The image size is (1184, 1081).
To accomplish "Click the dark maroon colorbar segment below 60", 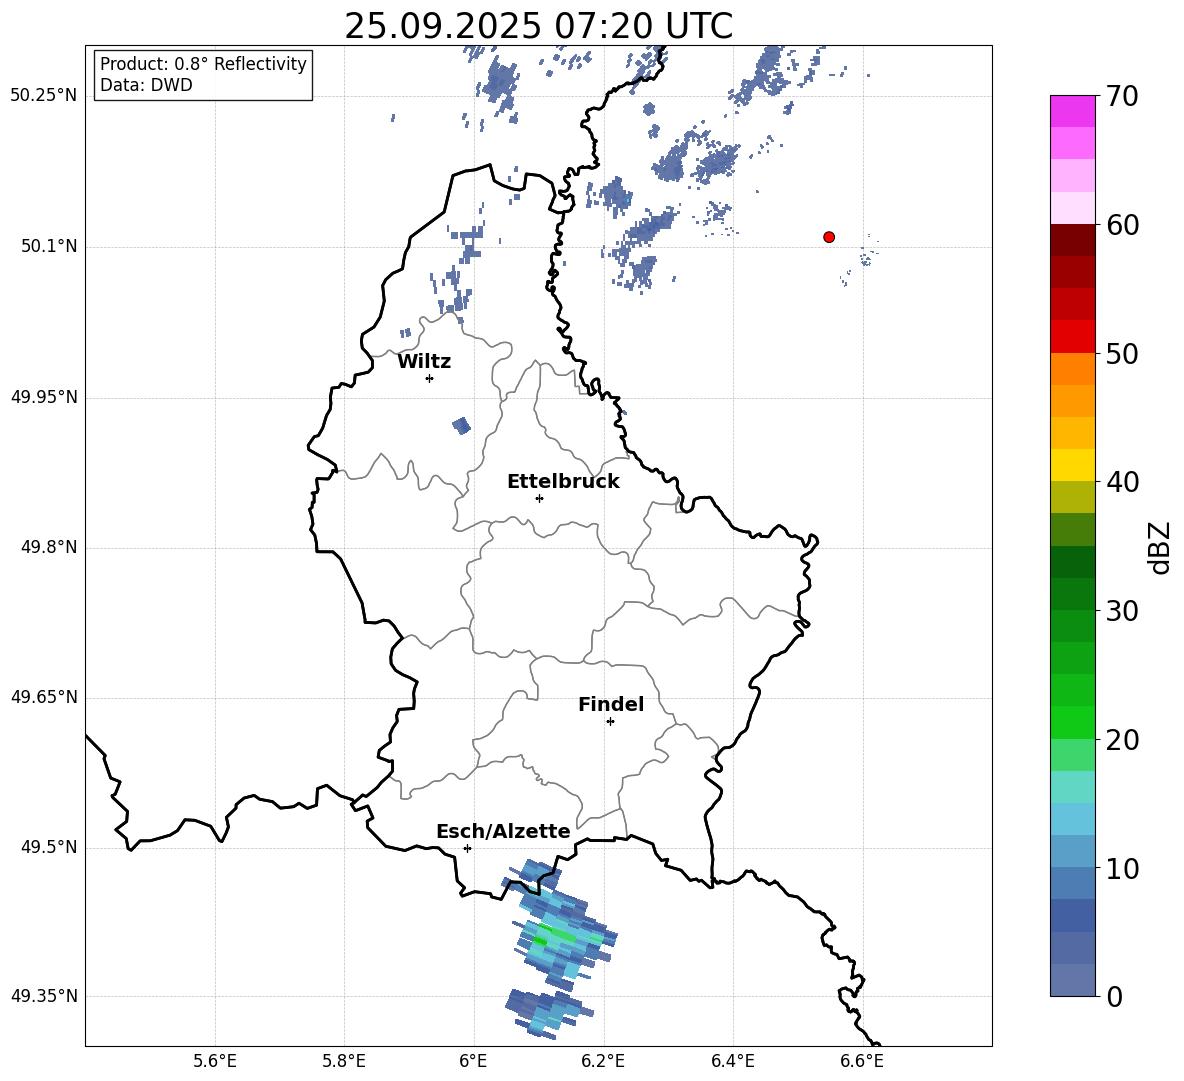I will tap(1073, 240).
